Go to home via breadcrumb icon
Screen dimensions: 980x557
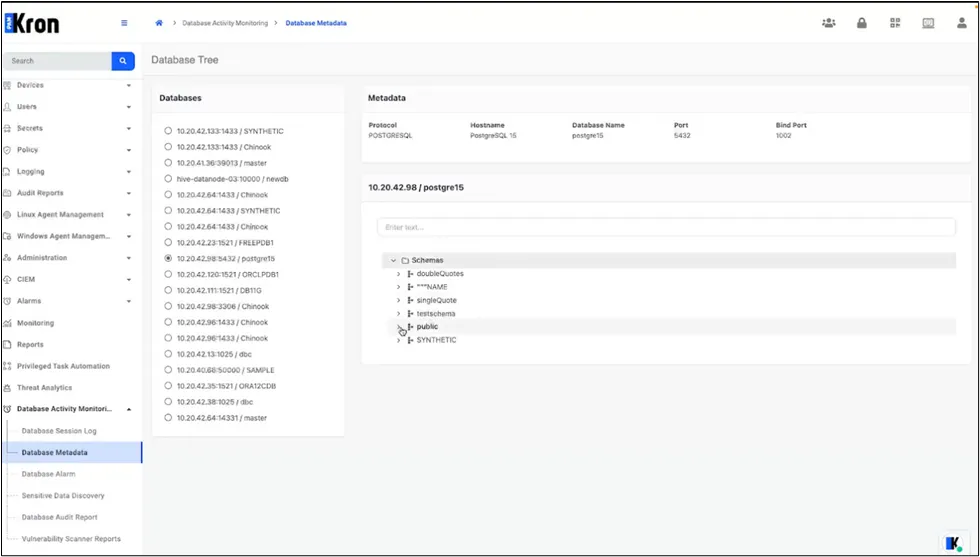point(159,23)
